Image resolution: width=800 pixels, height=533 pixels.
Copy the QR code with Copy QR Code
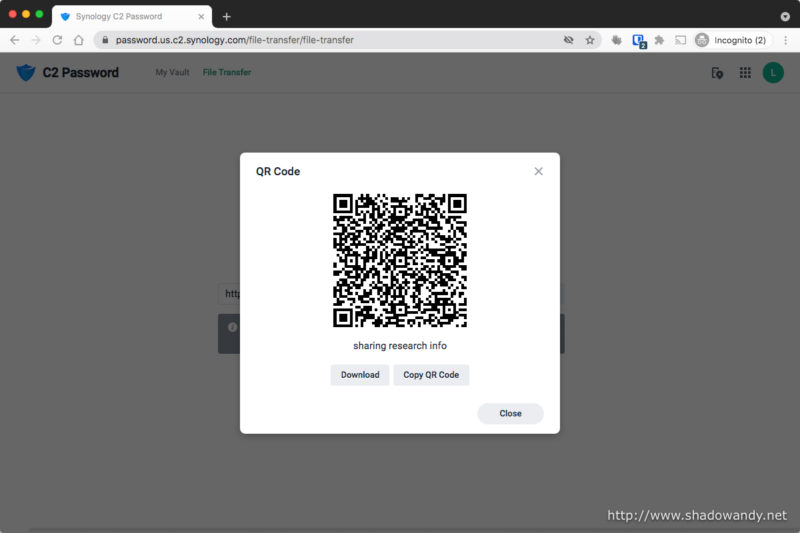coord(431,375)
